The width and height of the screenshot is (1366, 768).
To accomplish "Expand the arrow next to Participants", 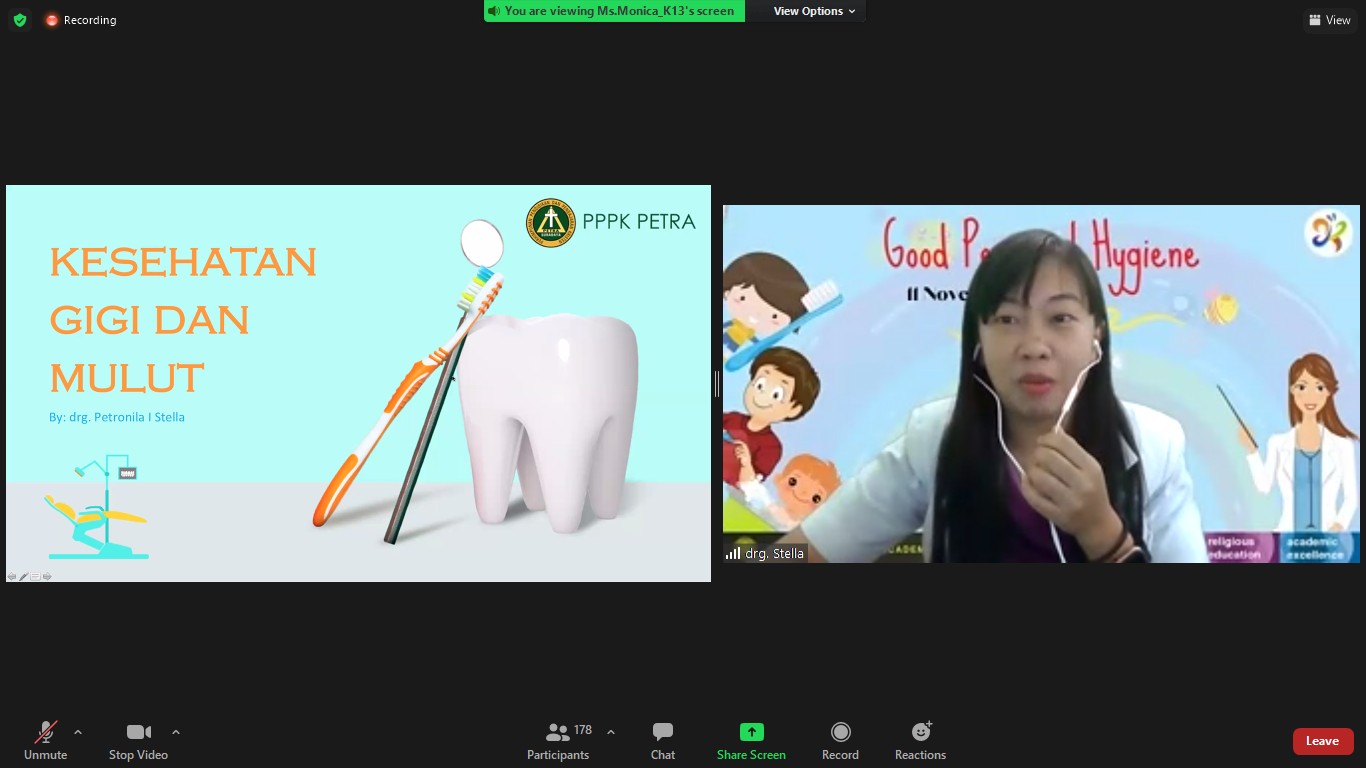I will [611, 732].
